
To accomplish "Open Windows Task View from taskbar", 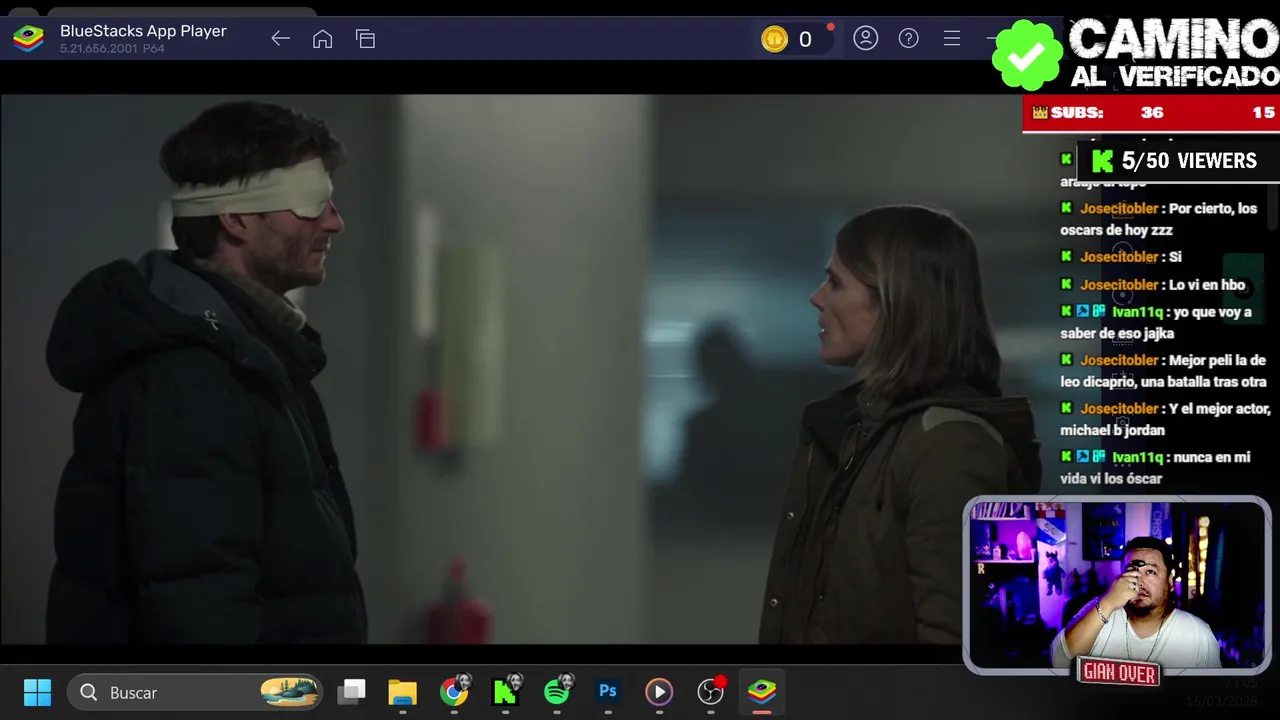I will point(351,692).
